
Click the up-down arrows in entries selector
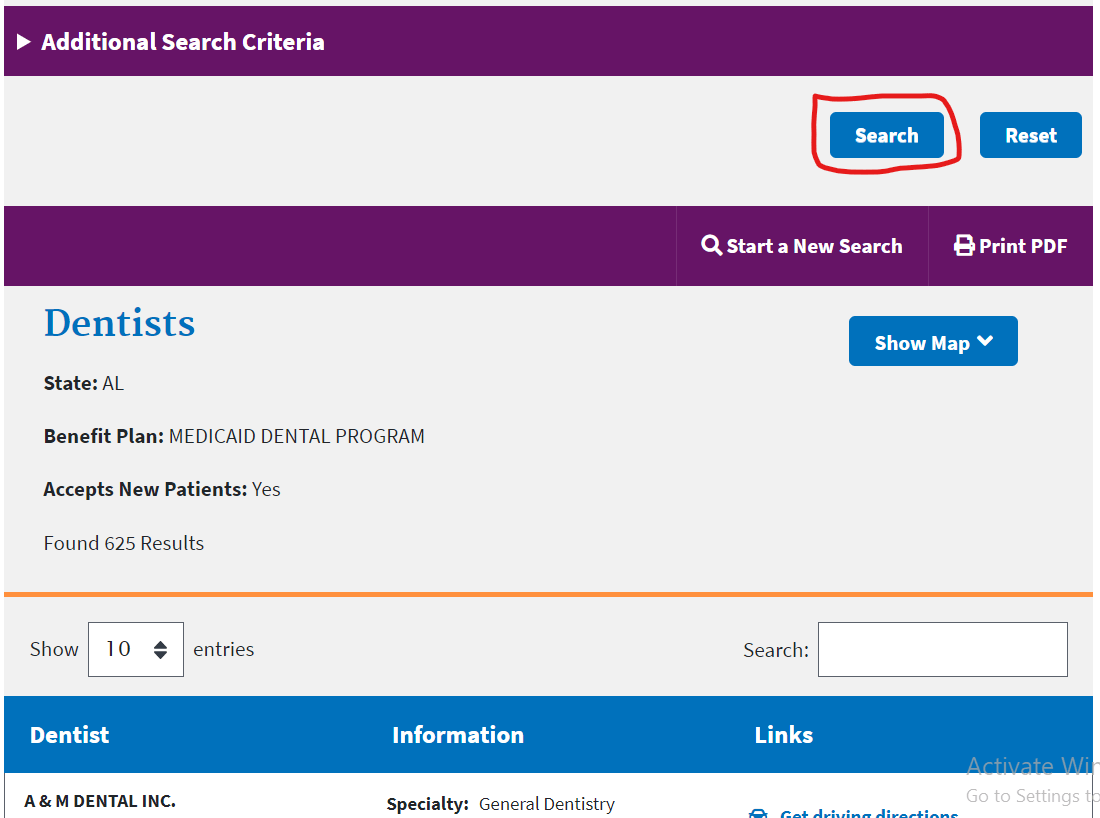point(160,650)
